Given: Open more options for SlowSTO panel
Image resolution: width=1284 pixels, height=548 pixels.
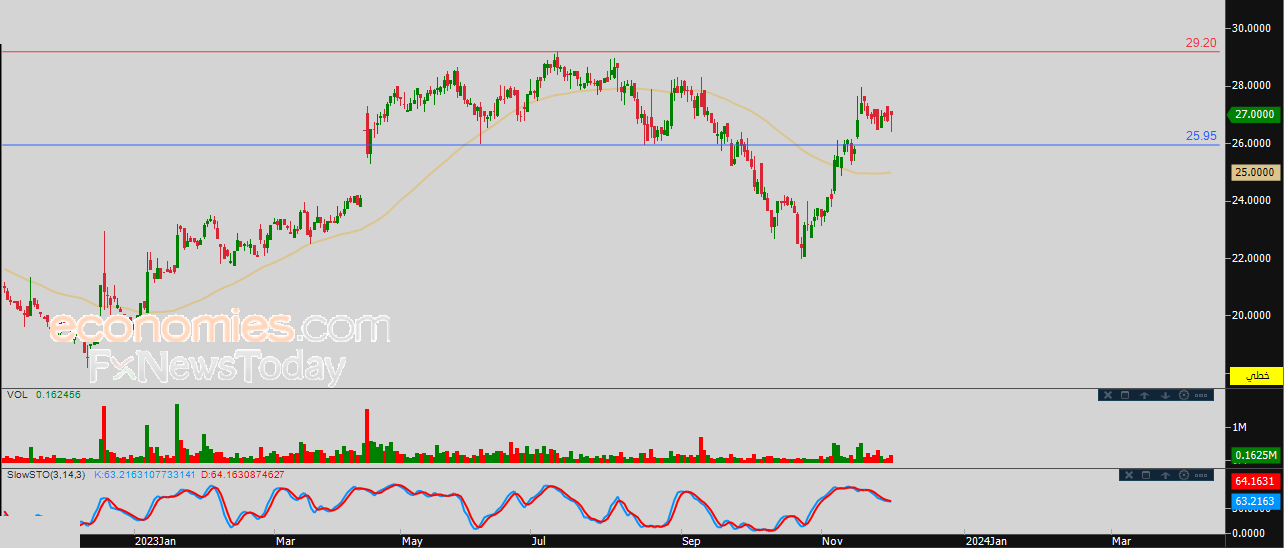Looking at the screenshot, I should click(x=1201, y=475).
